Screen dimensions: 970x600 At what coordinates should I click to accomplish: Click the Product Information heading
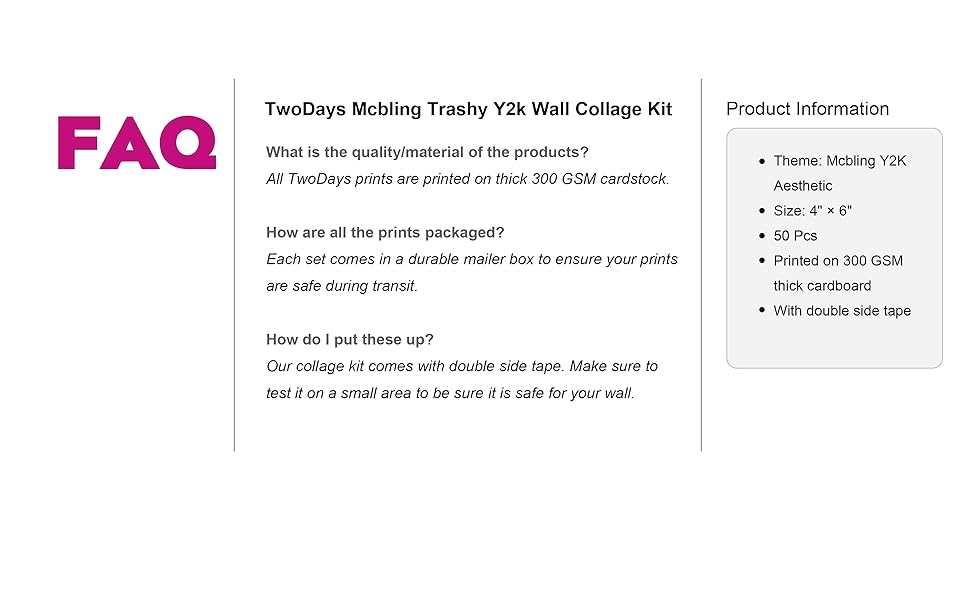[807, 109]
